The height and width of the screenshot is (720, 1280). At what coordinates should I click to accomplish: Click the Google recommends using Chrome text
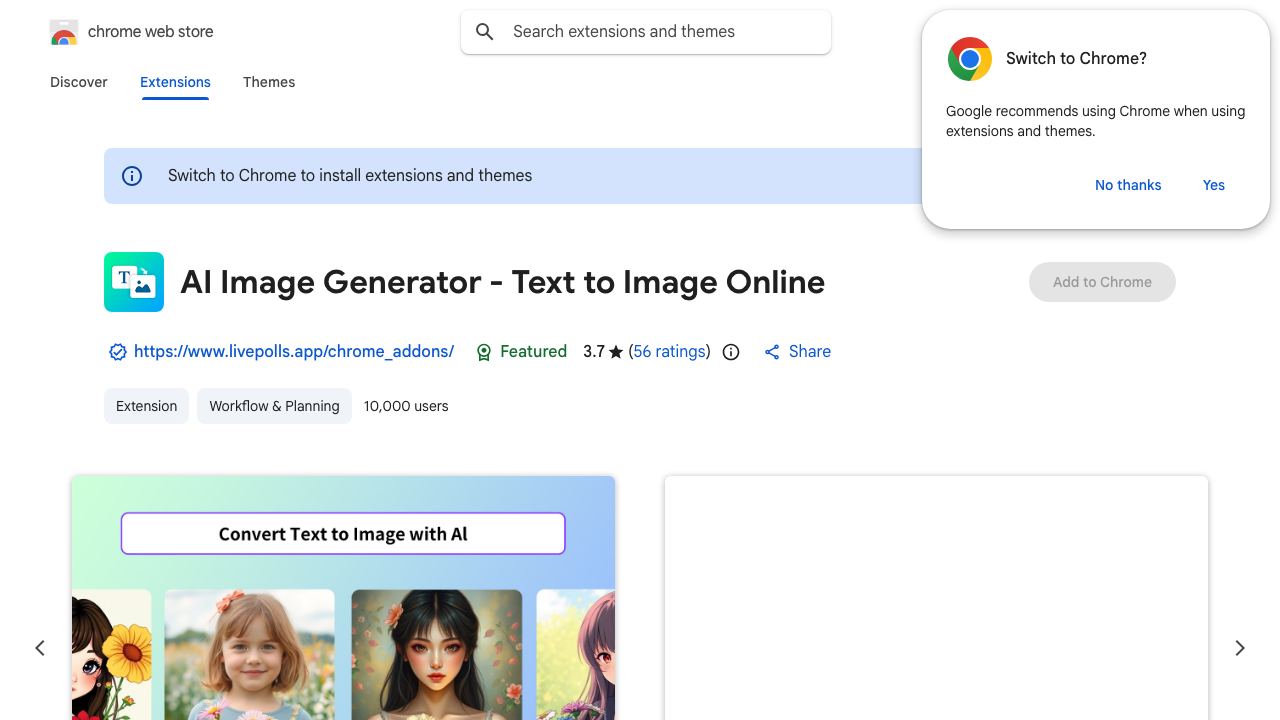(1096, 121)
